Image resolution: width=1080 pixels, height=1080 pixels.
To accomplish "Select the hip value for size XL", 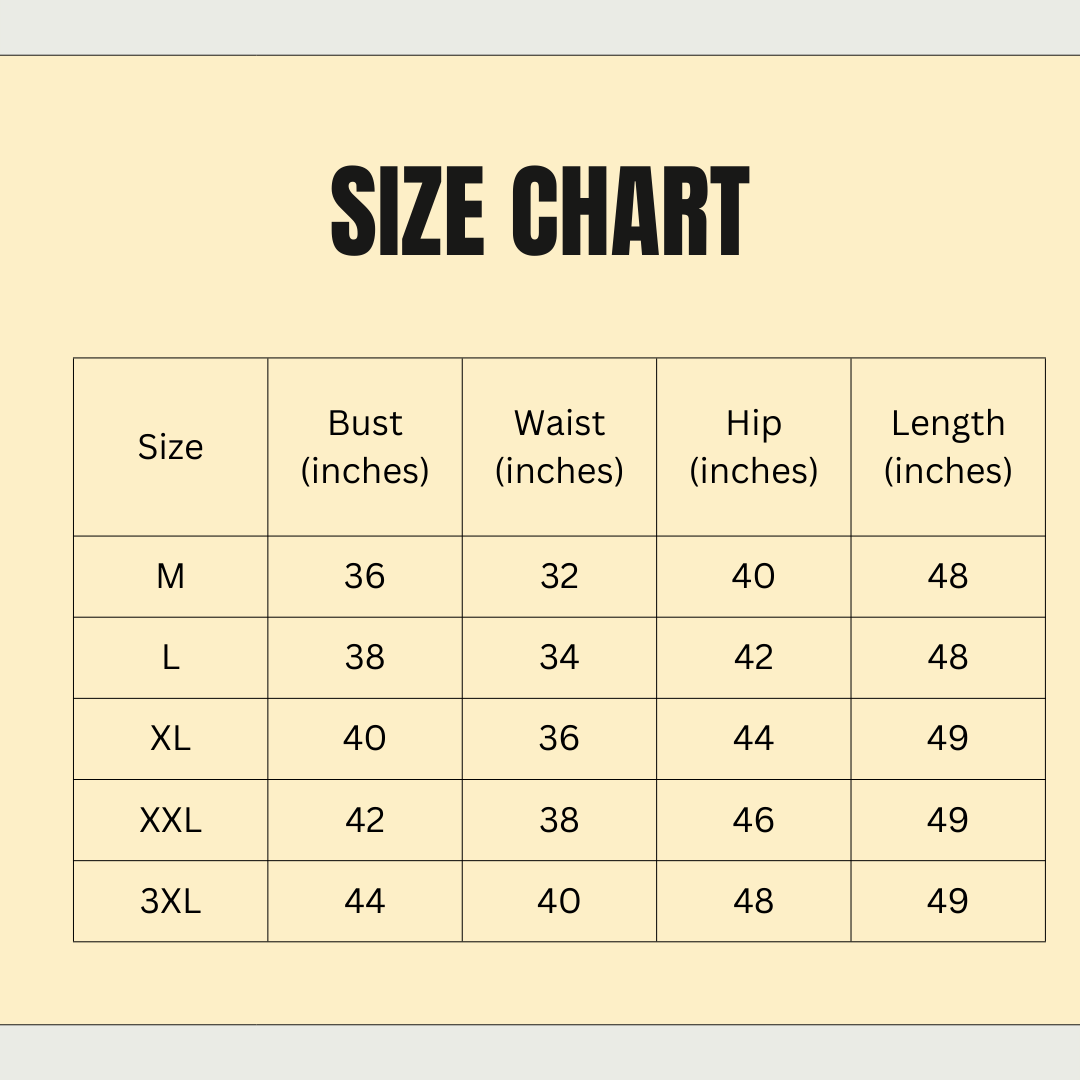I will coord(753,739).
